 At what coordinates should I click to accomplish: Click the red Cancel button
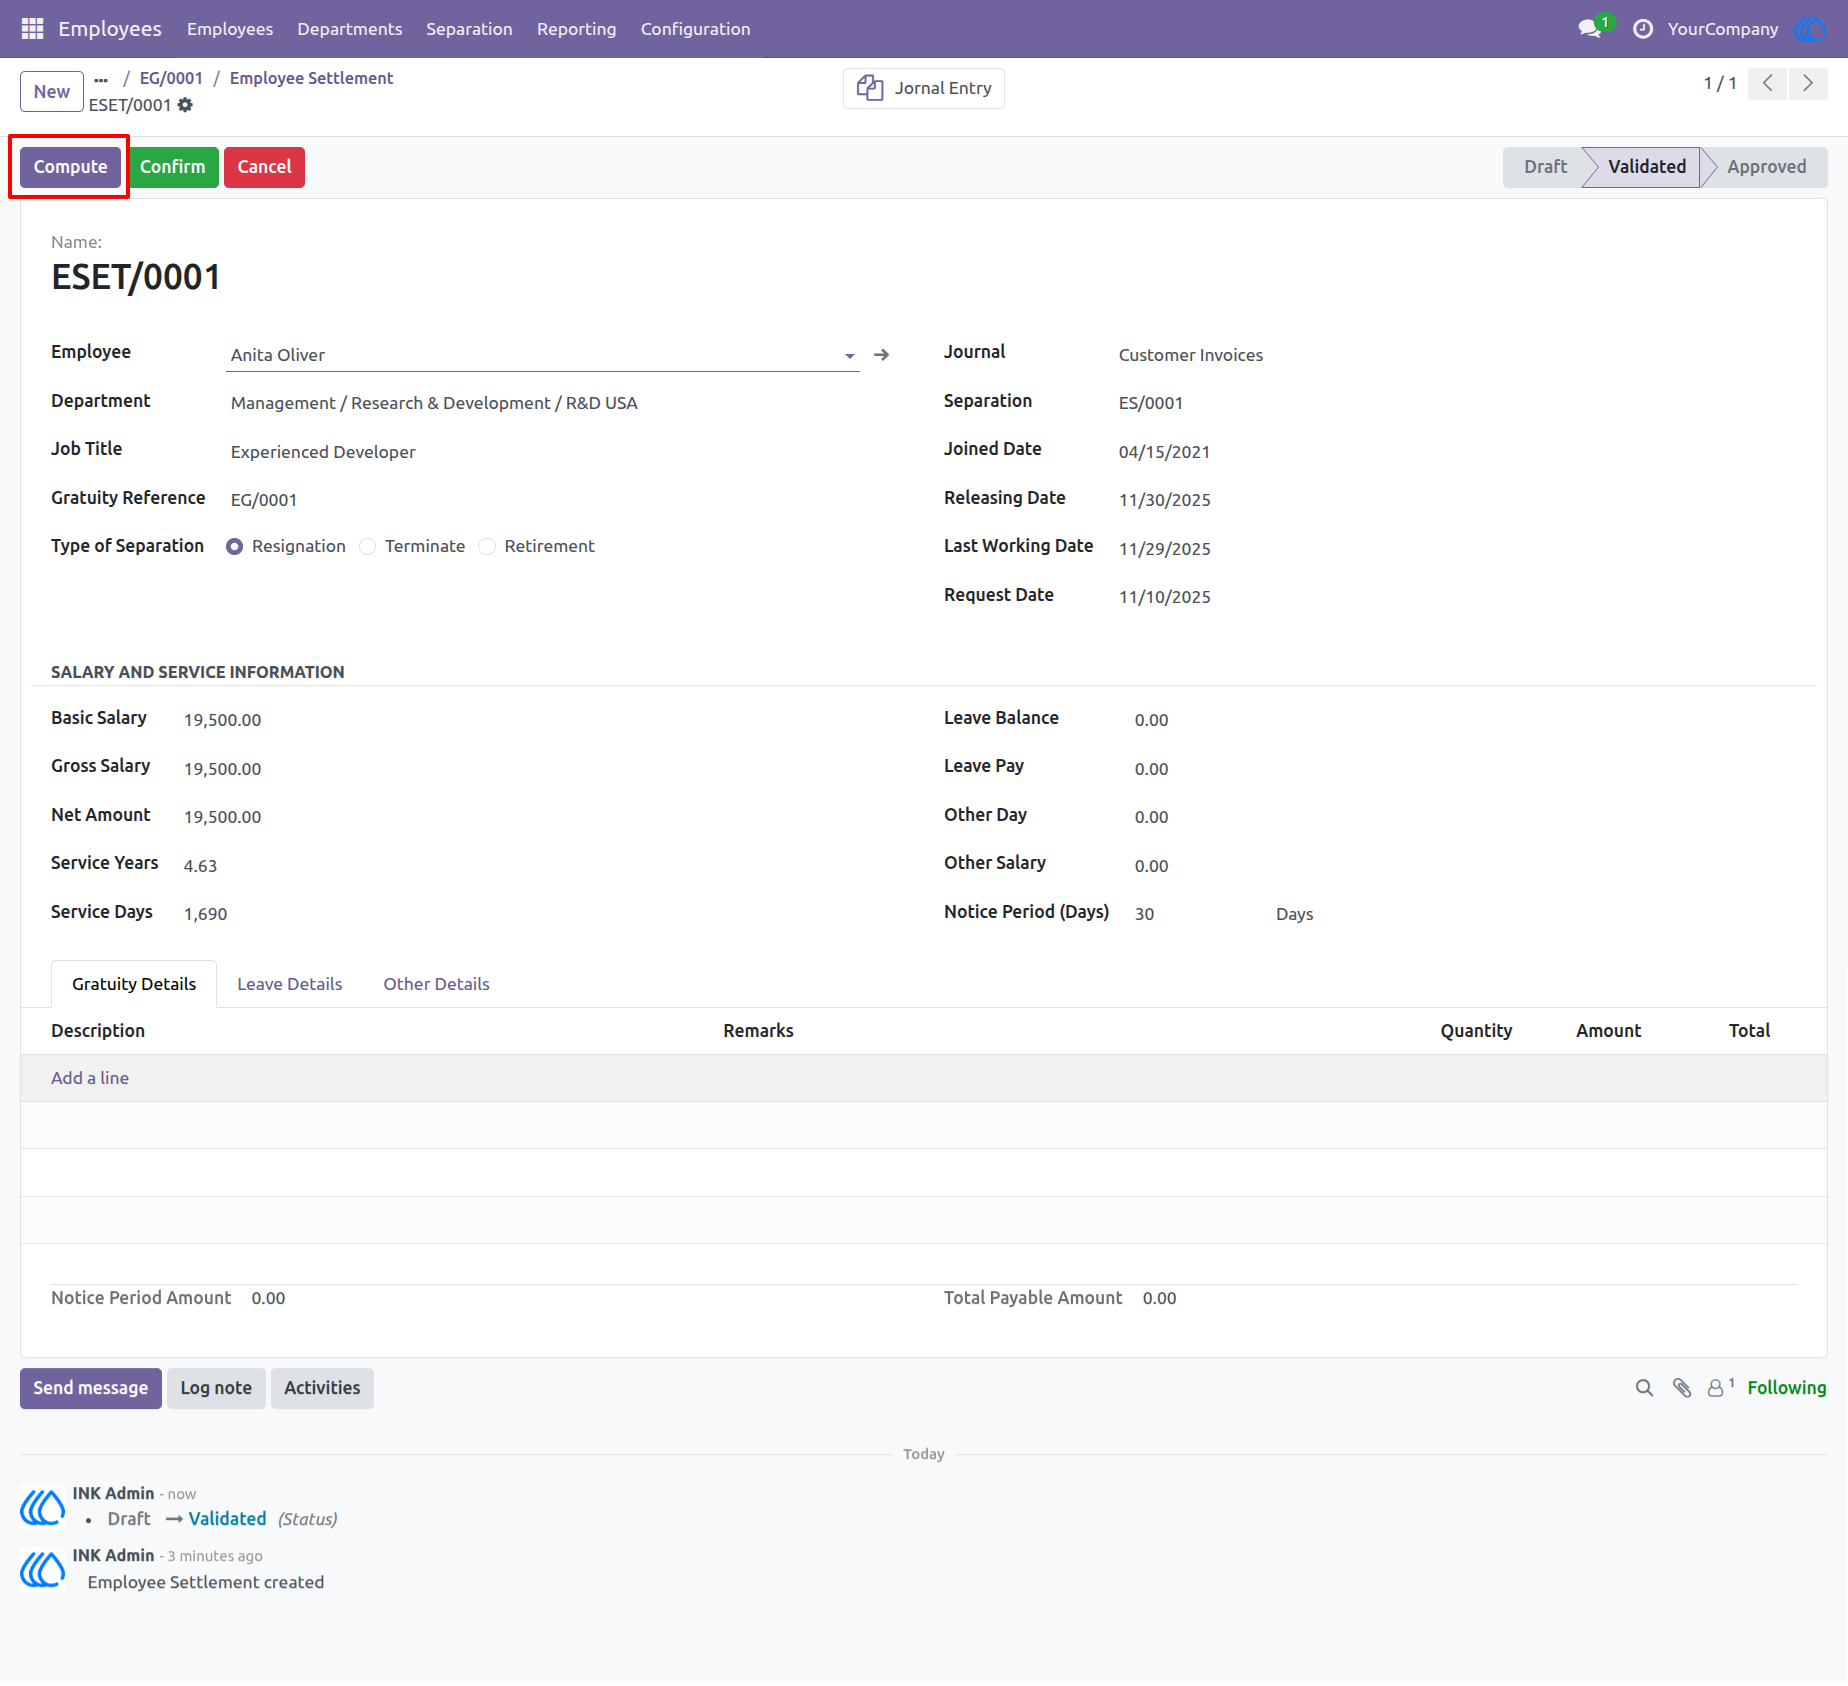264,167
